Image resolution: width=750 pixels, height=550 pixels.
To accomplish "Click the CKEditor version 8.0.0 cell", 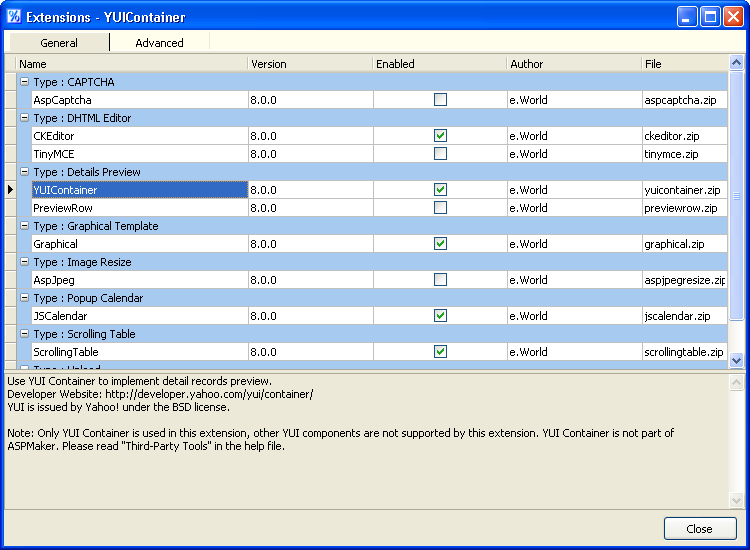I will coord(310,136).
